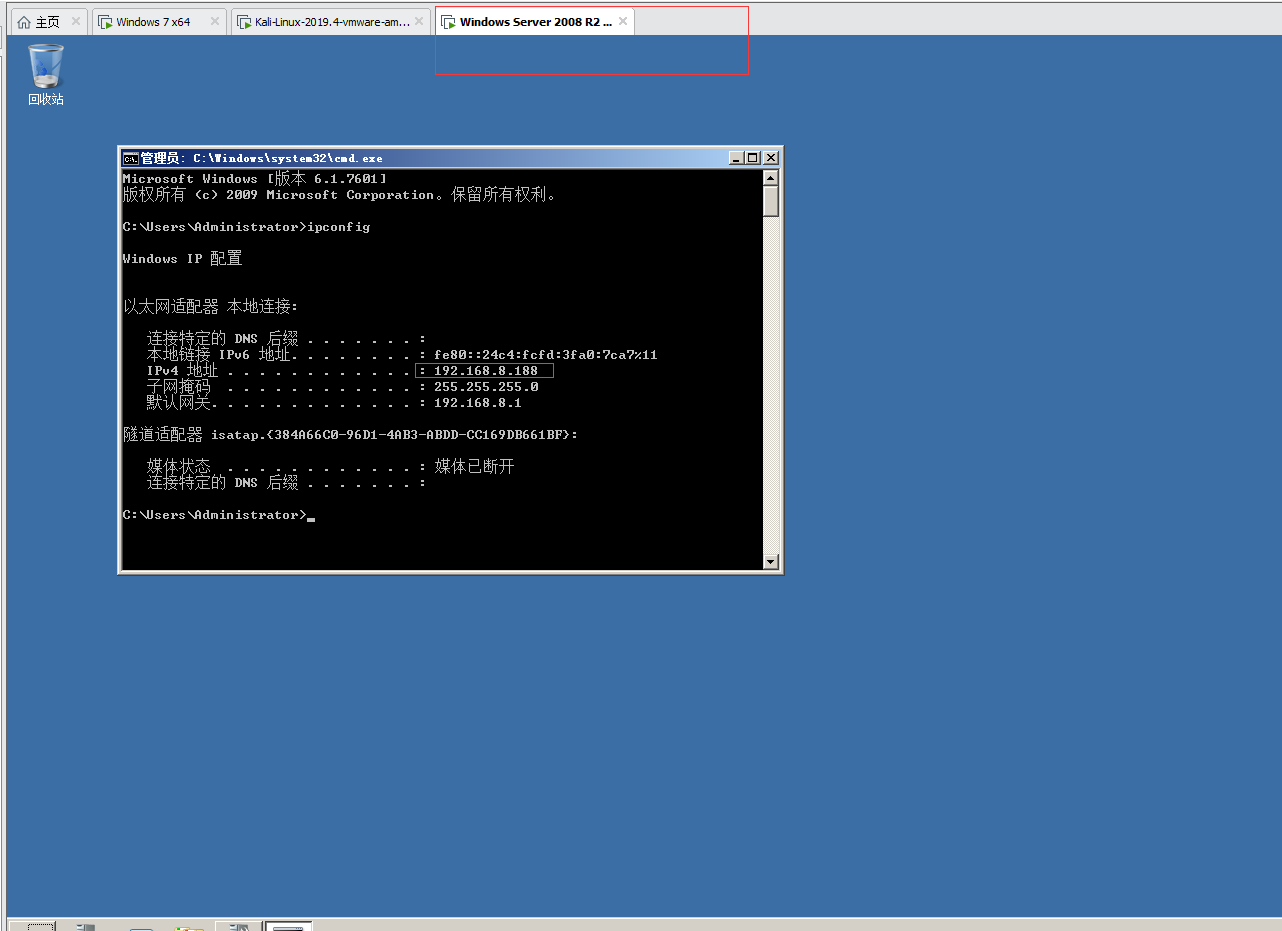1282x931 pixels.
Task: Close the Windows 7 x64 tab
Action: tap(215, 22)
